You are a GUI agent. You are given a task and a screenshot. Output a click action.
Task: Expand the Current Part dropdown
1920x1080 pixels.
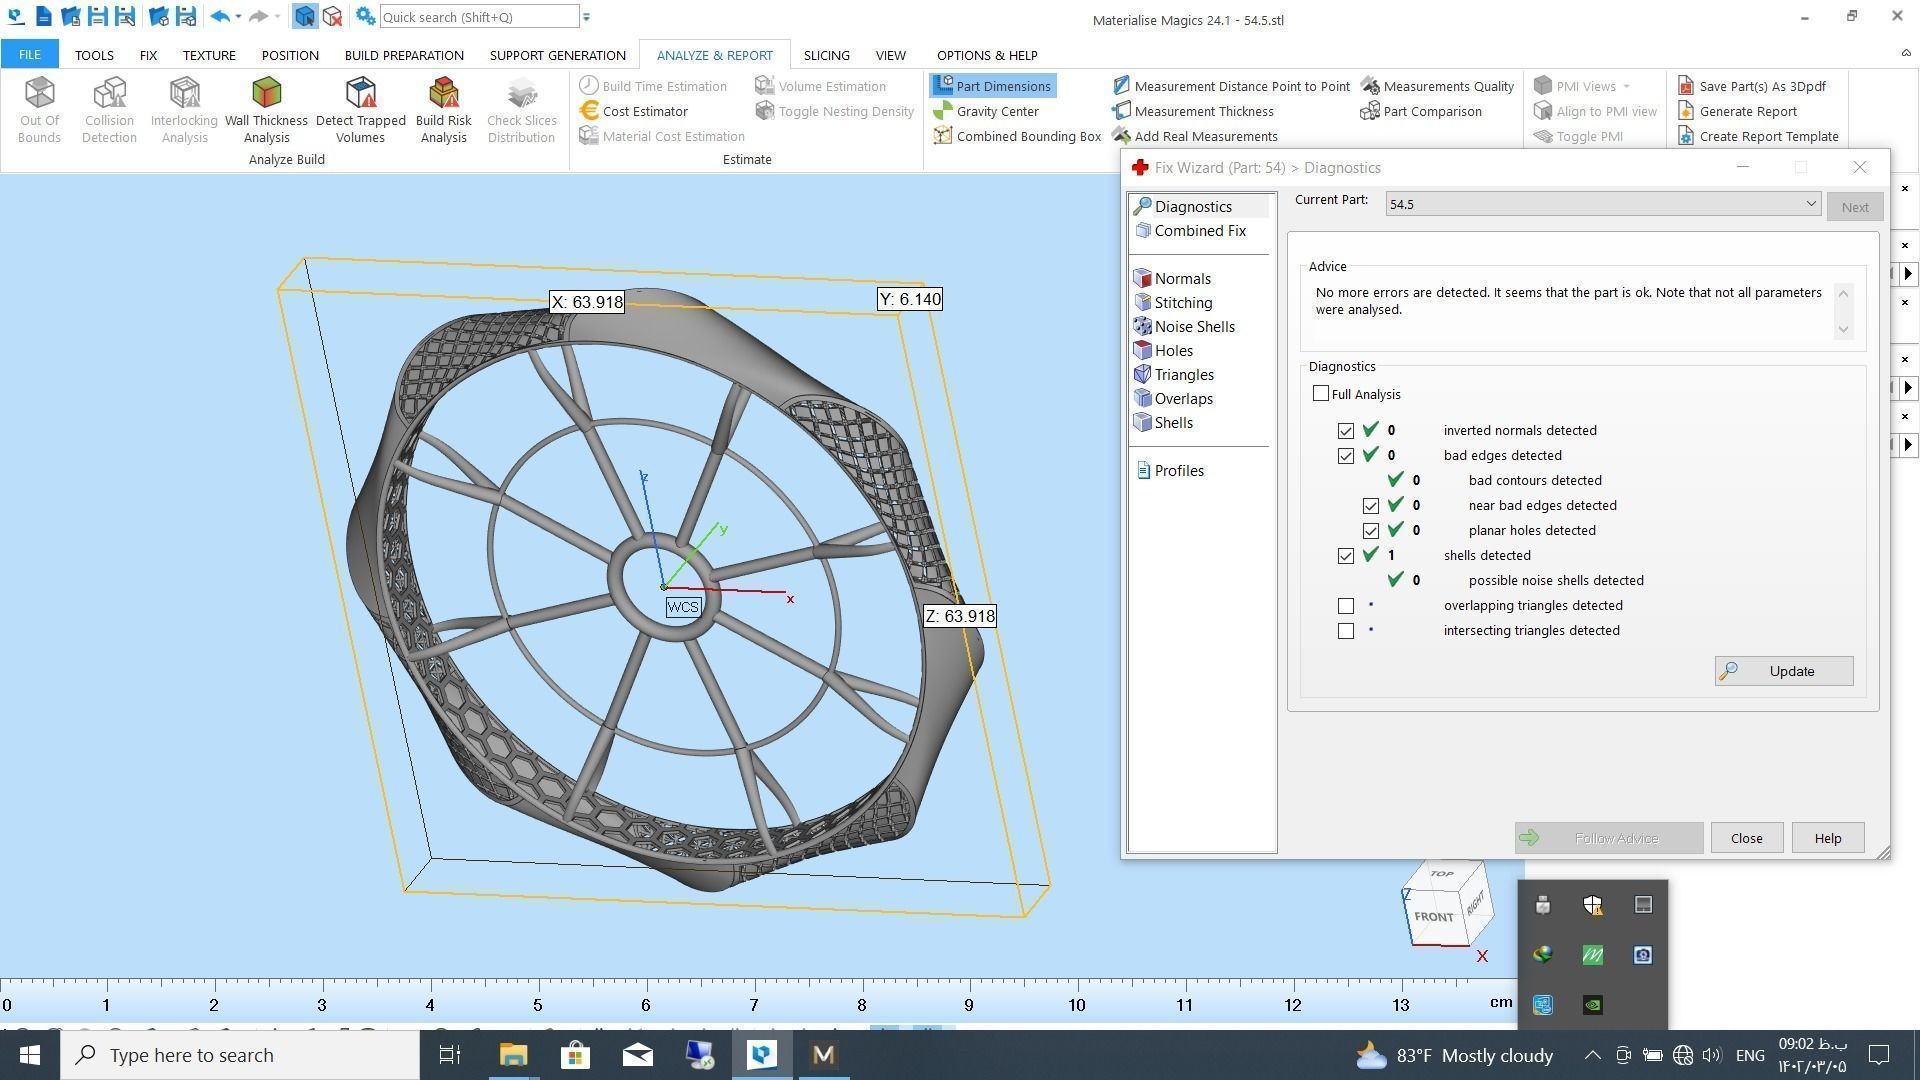[1810, 204]
